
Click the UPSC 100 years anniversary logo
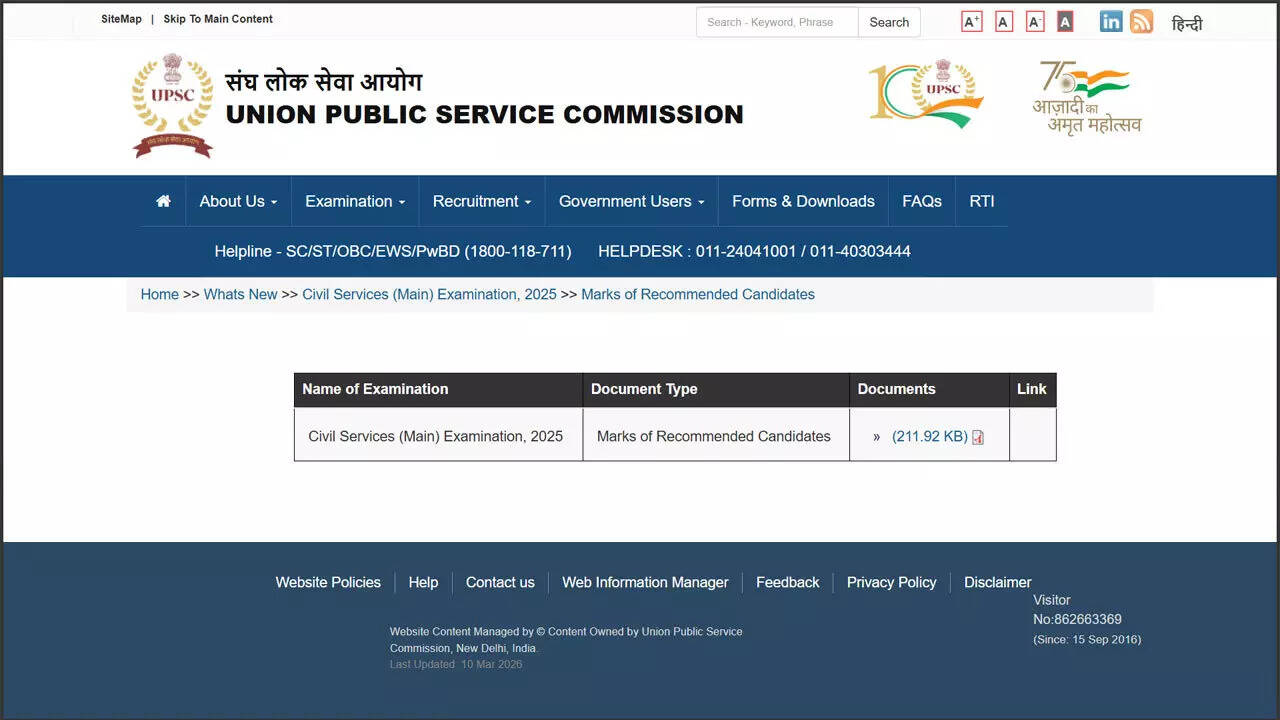pyautogui.click(x=925, y=93)
